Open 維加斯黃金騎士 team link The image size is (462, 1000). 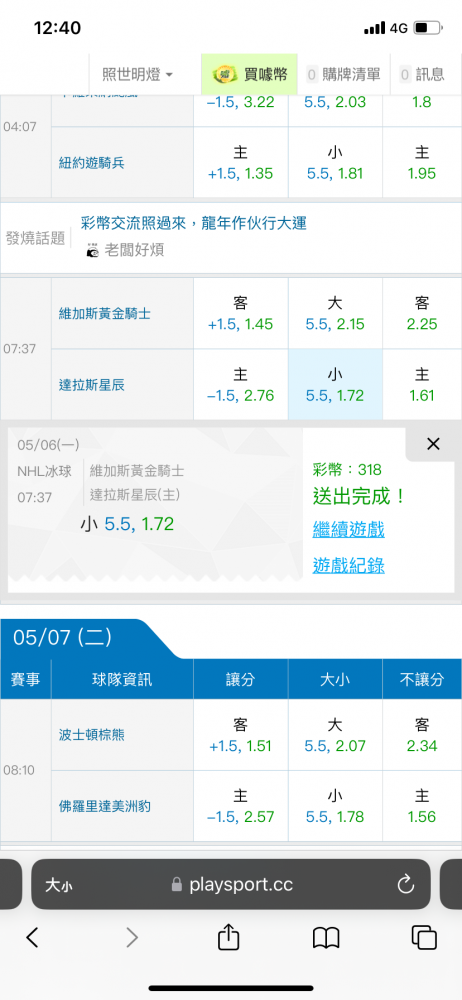pos(105,313)
